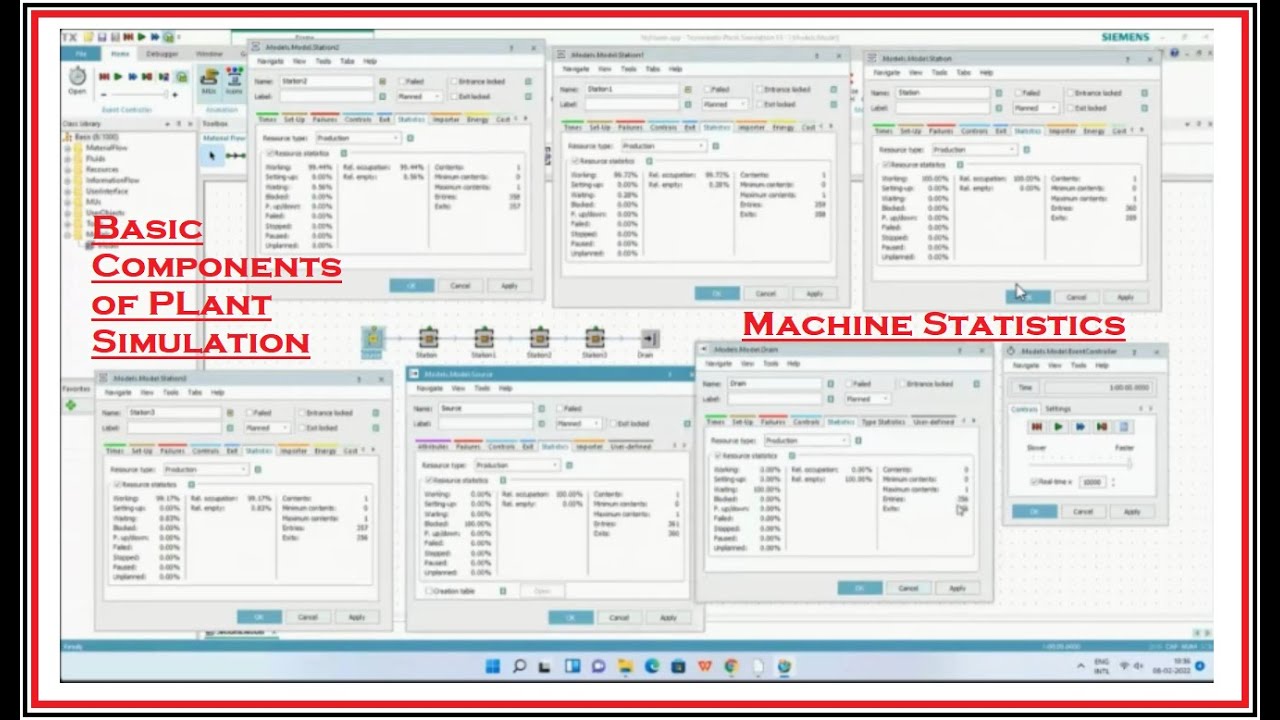Expand Resources folder in Class Library

(x=68, y=169)
